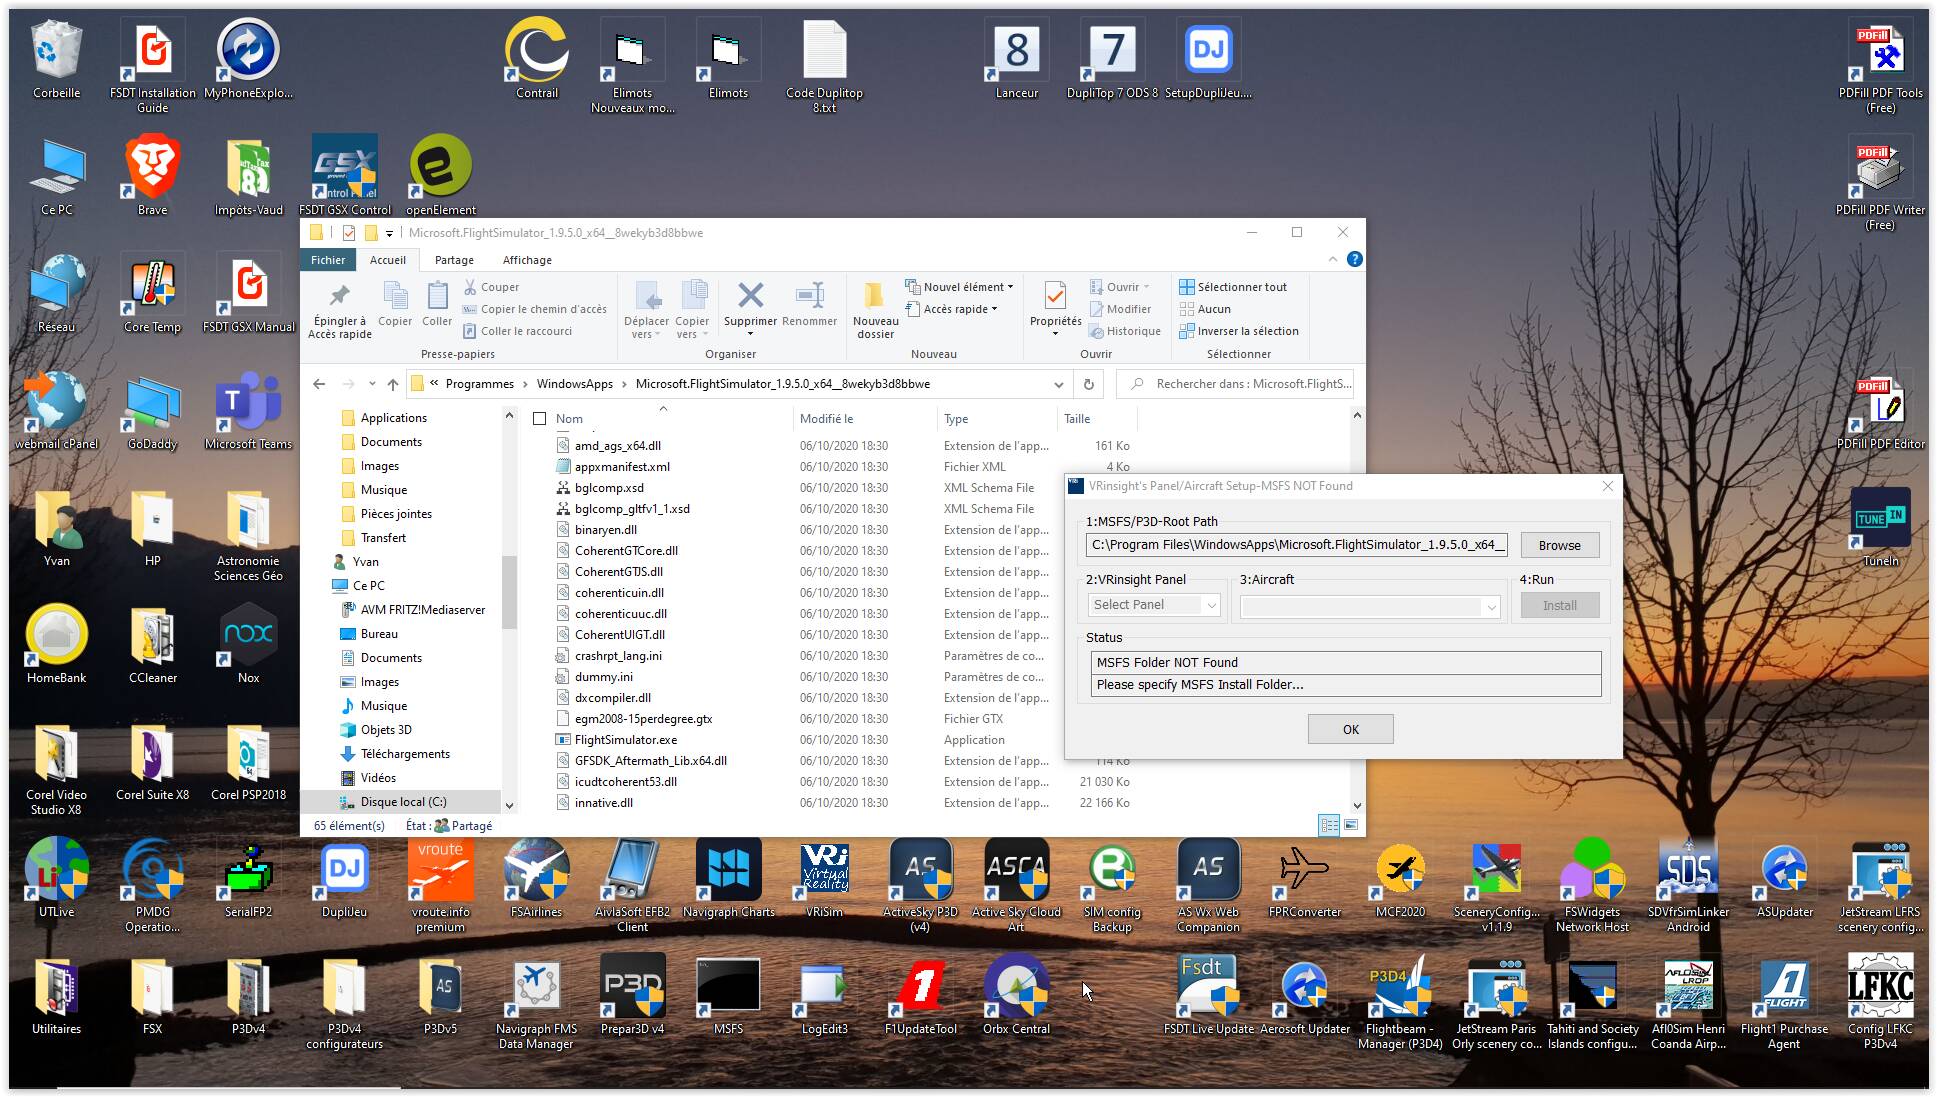Screen dimensions: 1937x1097
Task: Click the Couper scissors icon in ribbon
Action: 469,287
